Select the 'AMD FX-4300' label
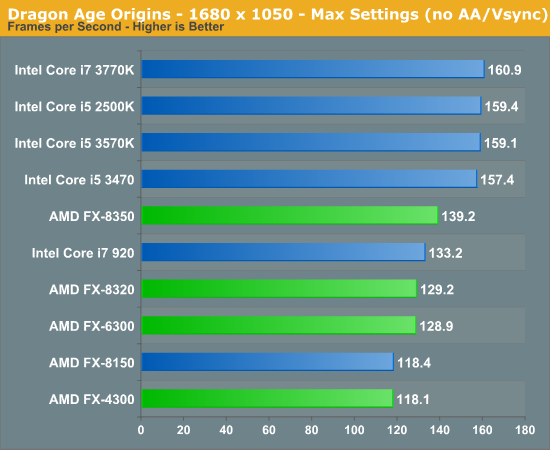 point(92,399)
